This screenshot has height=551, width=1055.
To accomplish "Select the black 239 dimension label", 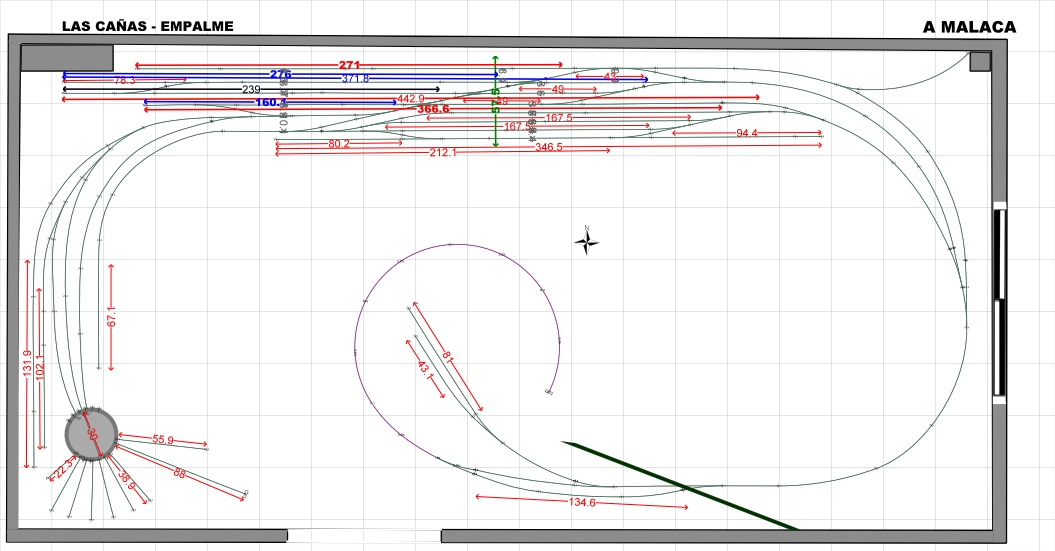I will click(x=251, y=89).
